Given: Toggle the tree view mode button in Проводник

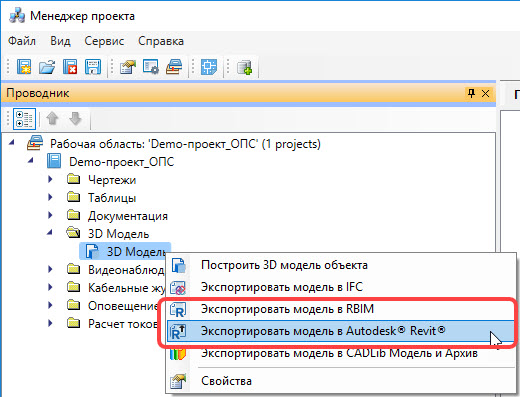Looking at the screenshot, I should (x=24, y=119).
